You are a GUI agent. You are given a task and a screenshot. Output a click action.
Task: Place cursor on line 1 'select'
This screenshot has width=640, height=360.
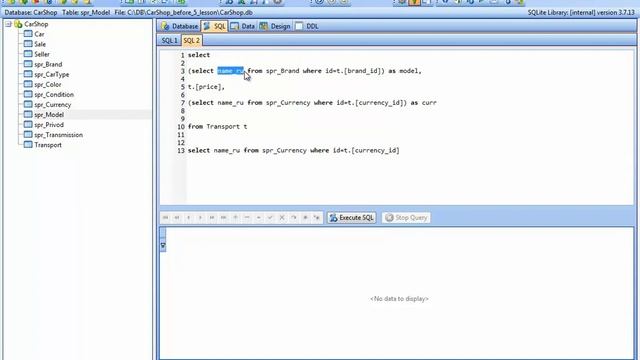tap(199, 55)
